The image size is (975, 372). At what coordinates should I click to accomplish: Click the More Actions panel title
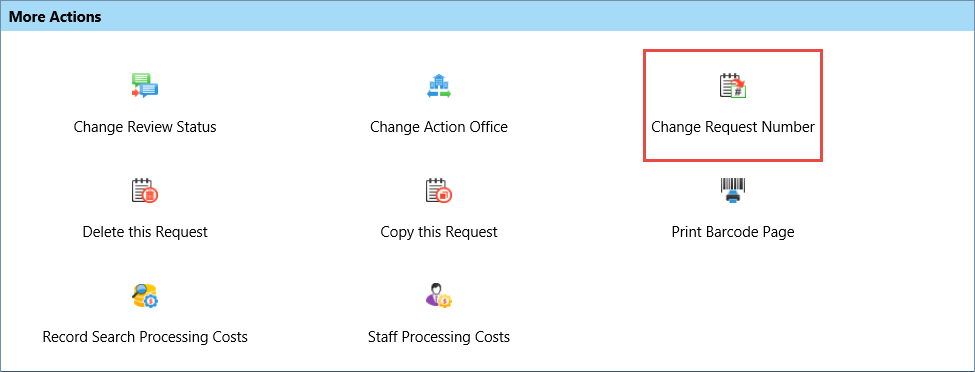pyautogui.click(x=55, y=17)
